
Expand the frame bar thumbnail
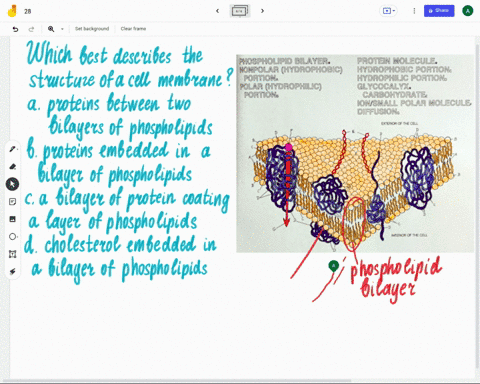tap(240, 11)
